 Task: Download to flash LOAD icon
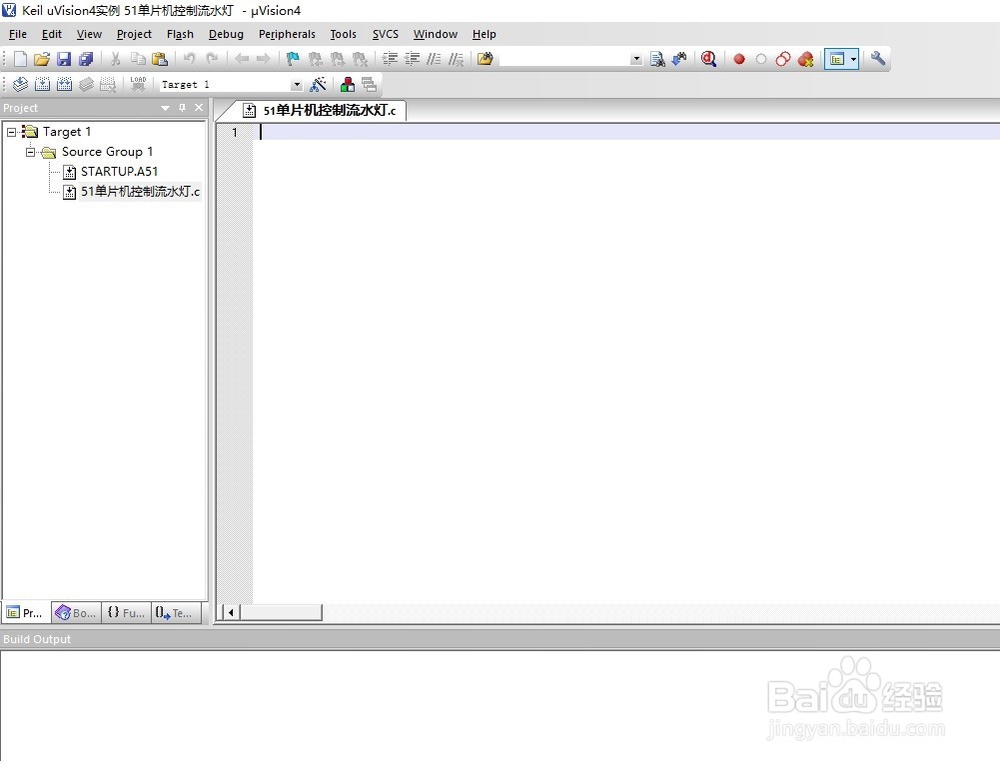pos(138,84)
